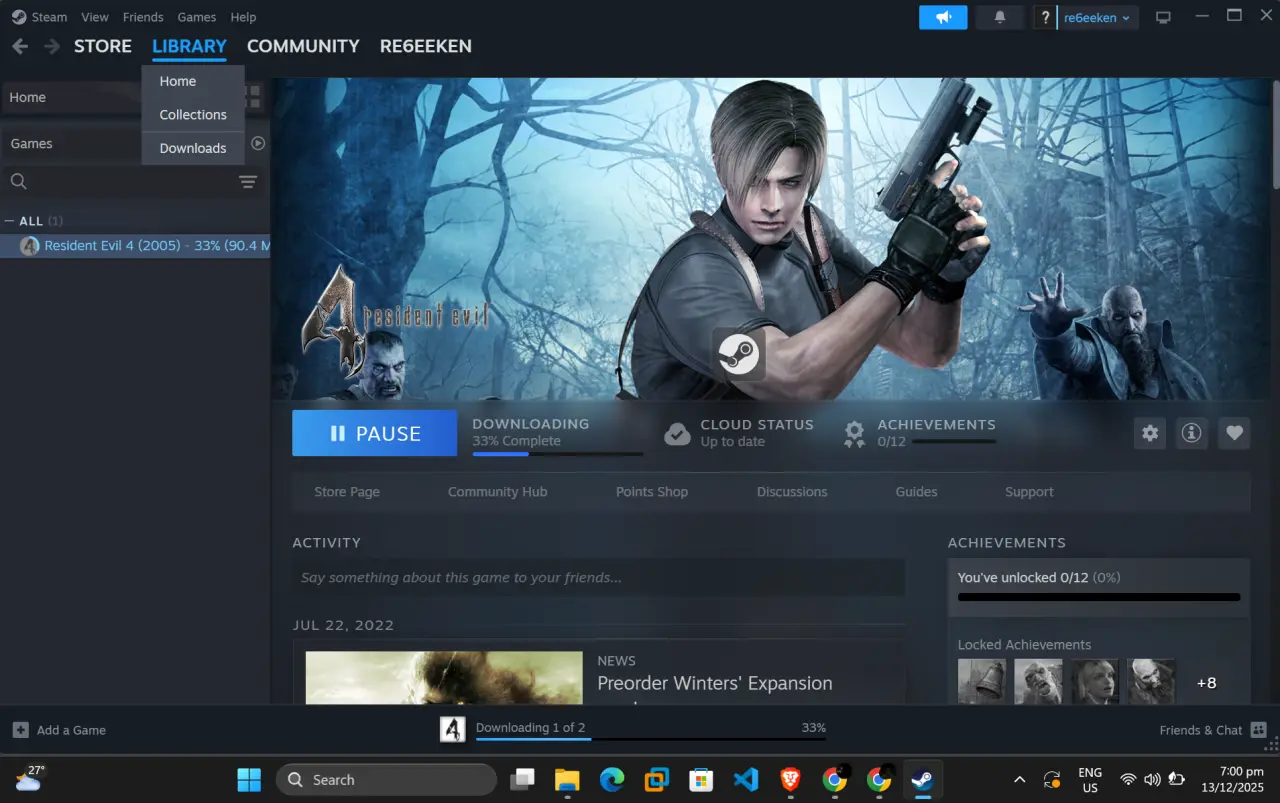Open game settings with the gear icon
Image resolution: width=1280 pixels, height=803 pixels.
[x=1150, y=433]
